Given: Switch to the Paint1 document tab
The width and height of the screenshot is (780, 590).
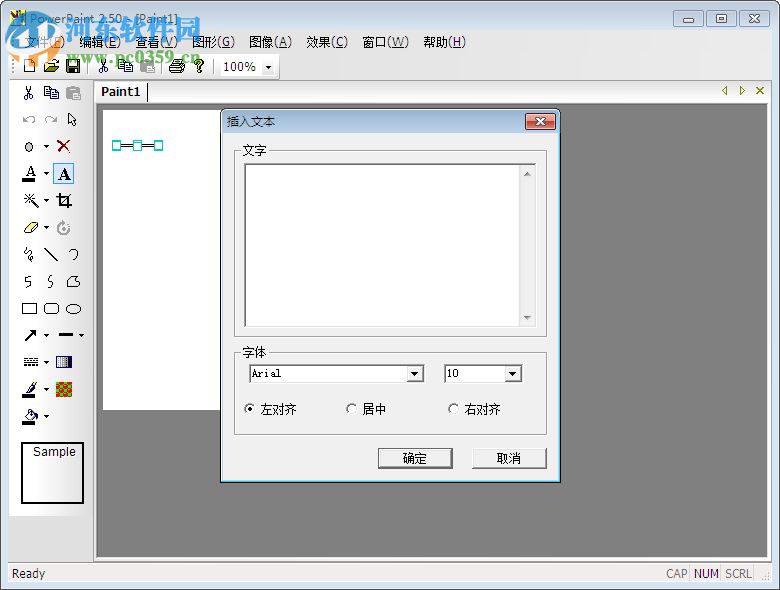Looking at the screenshot, I should point(121,92).
